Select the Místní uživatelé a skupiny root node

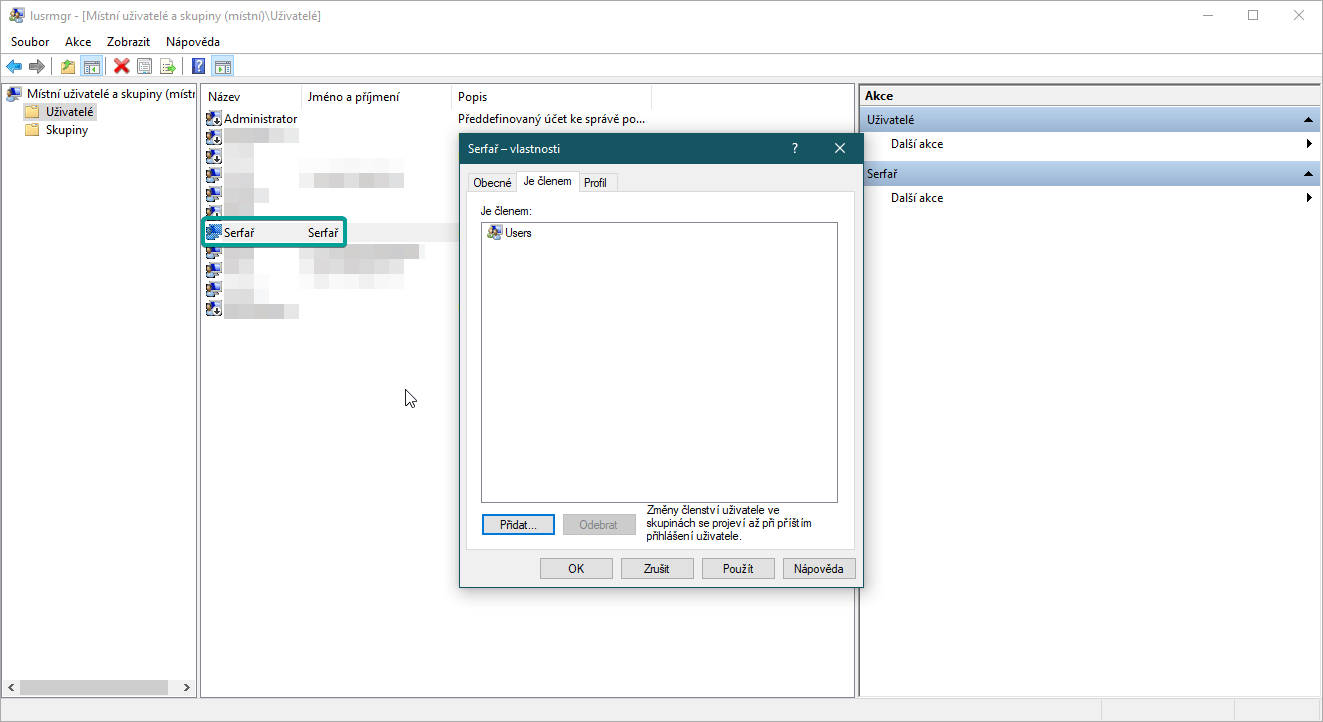100,94
